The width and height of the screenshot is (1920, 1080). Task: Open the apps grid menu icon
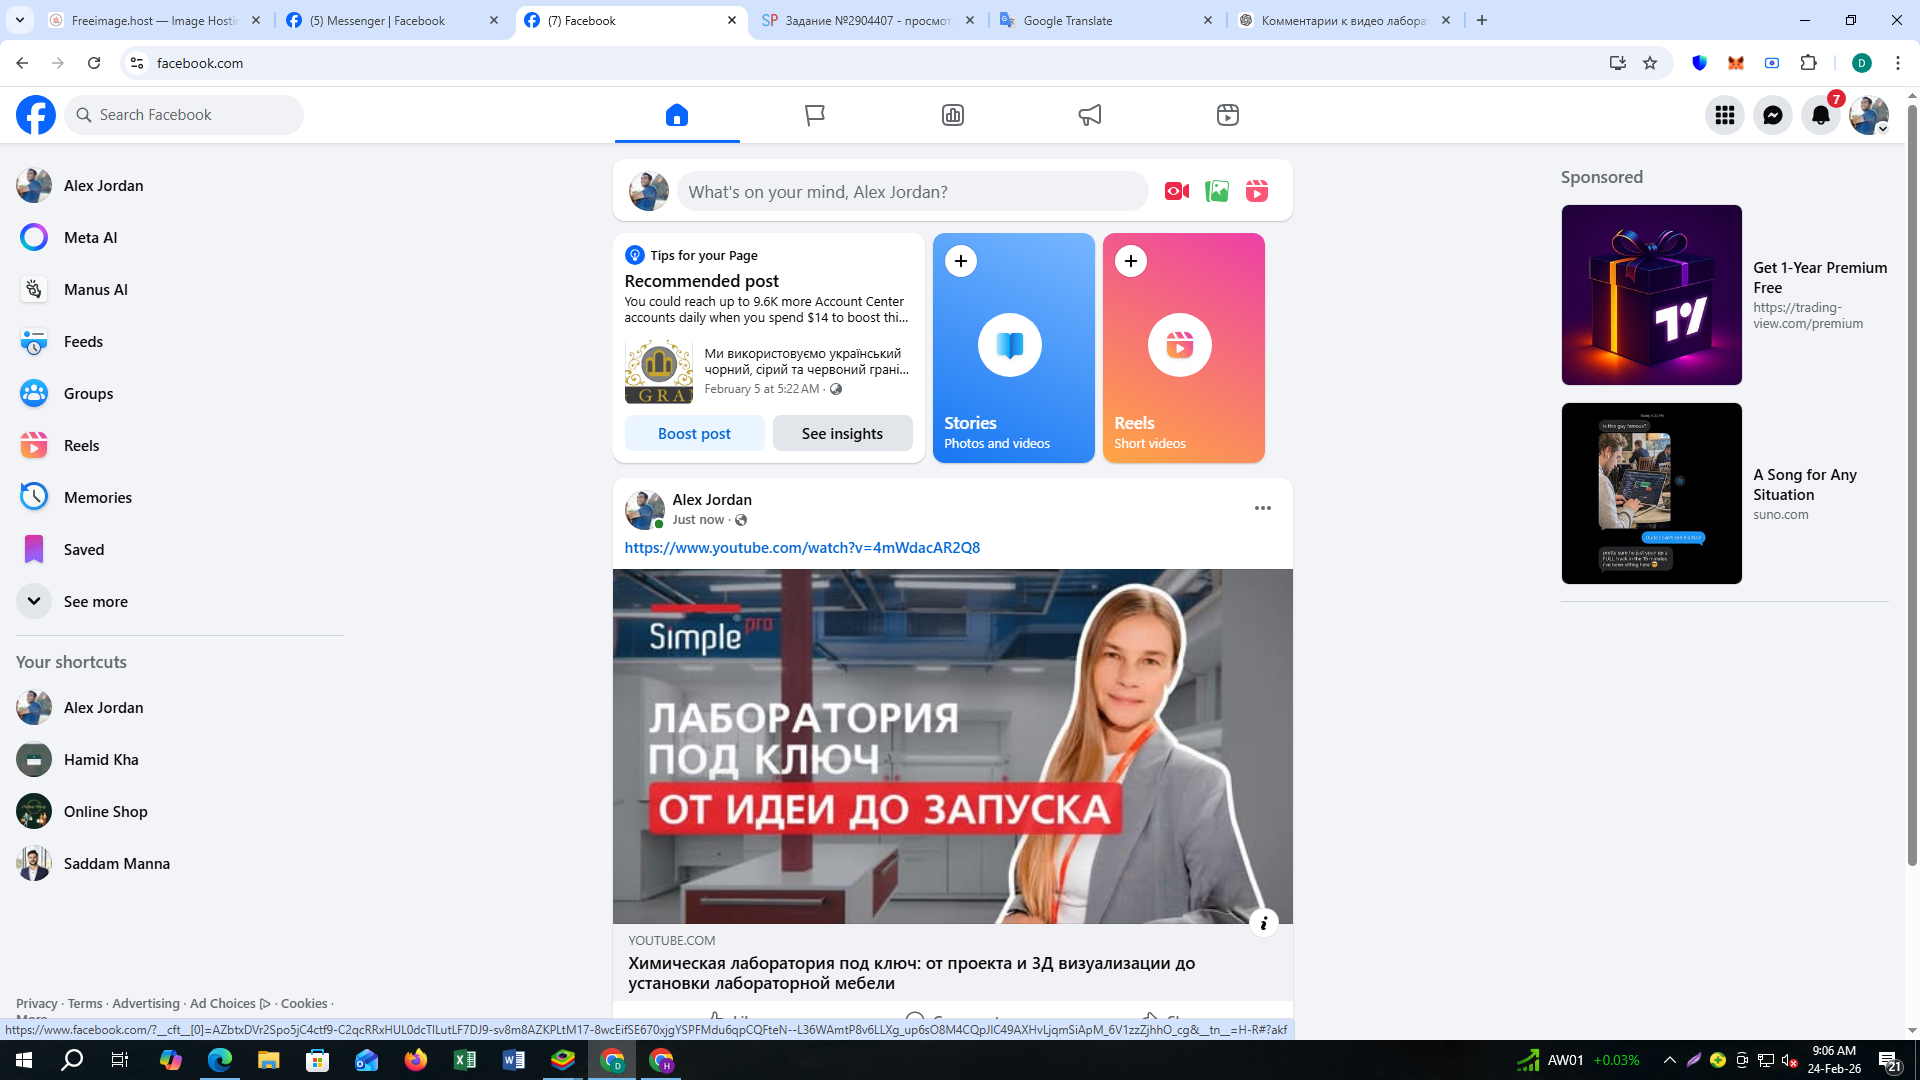click(x=1724, y=115)
